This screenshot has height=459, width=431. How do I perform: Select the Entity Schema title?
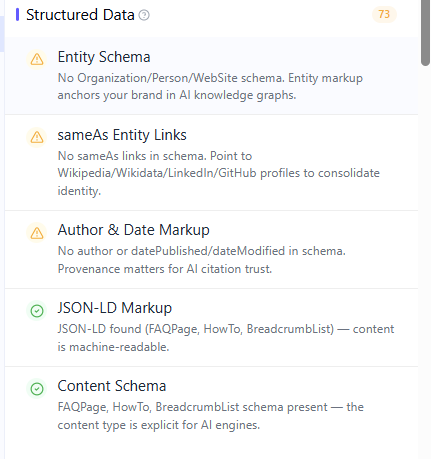pyautogui.click(x=104, y=57)
